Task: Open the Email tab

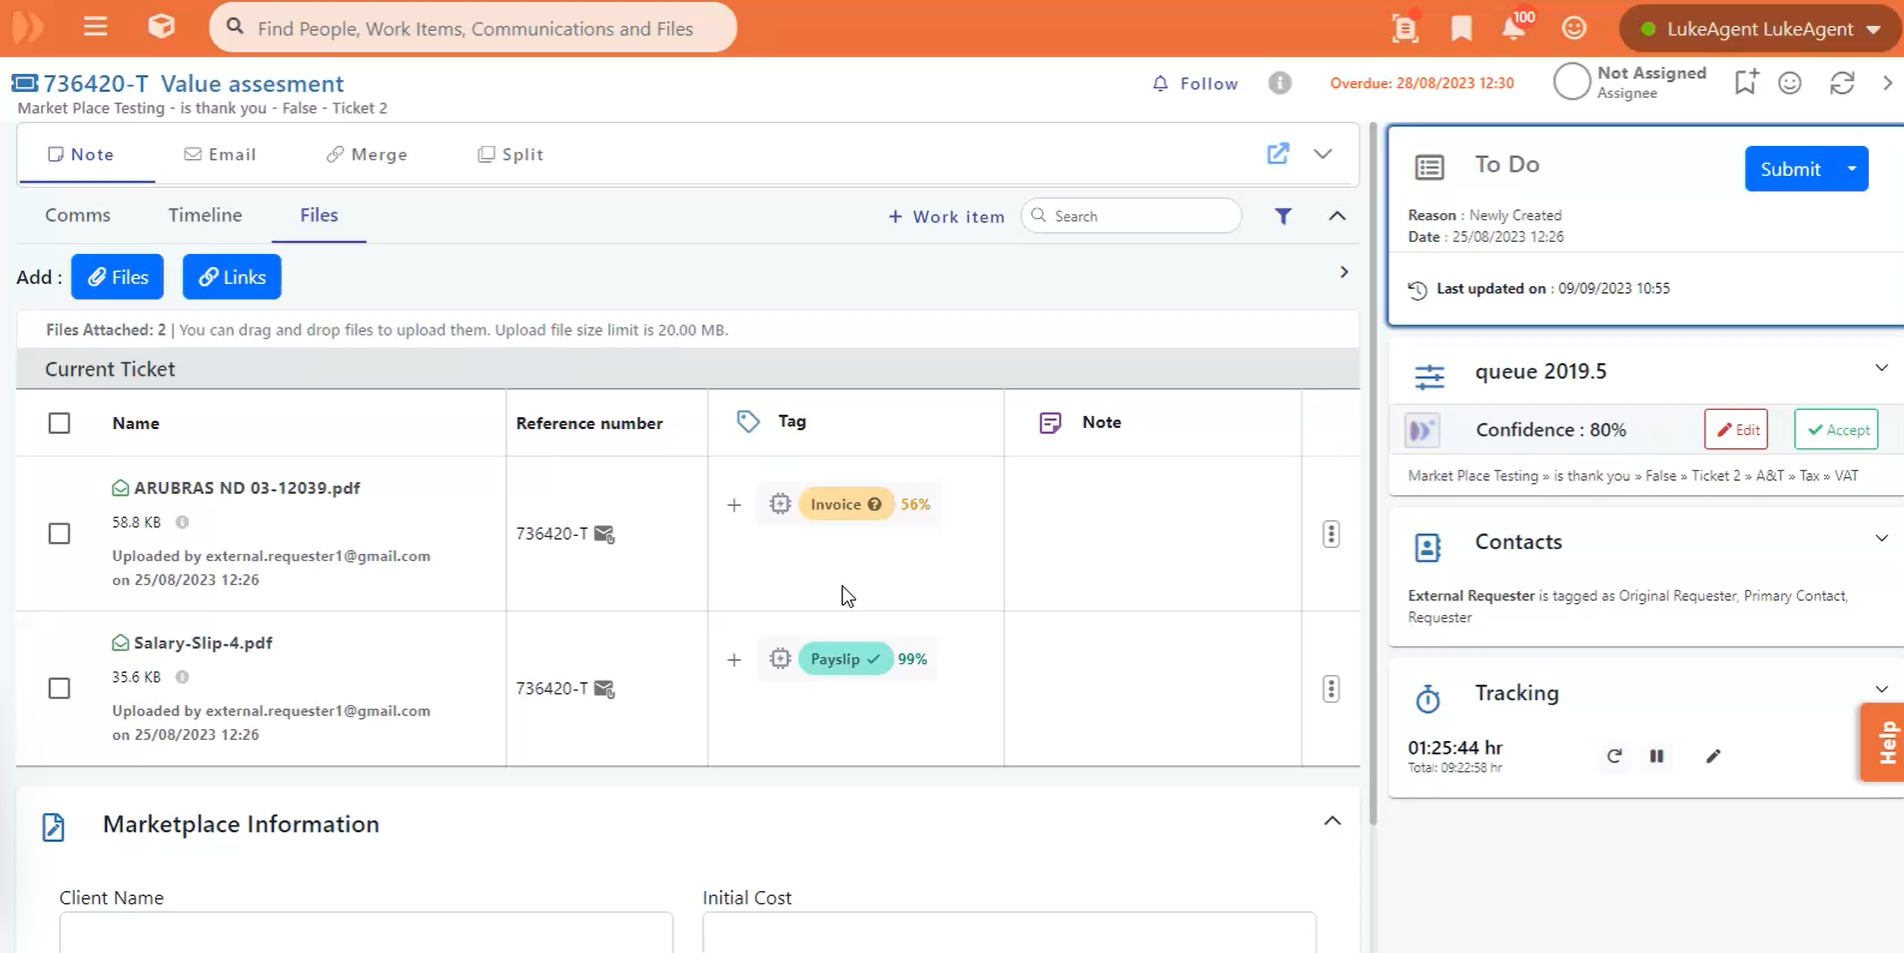Action: (220, 154)
